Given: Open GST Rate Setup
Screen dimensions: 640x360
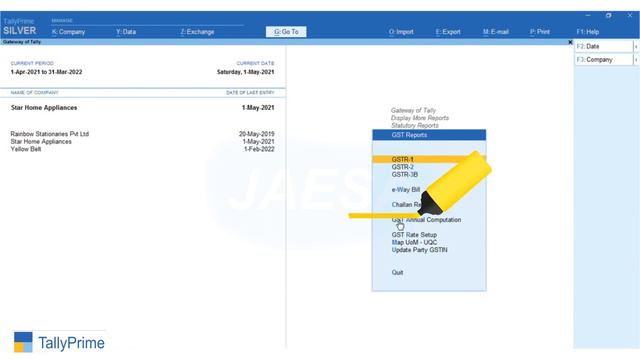Looking at the screenshot, I should [414, 235].
